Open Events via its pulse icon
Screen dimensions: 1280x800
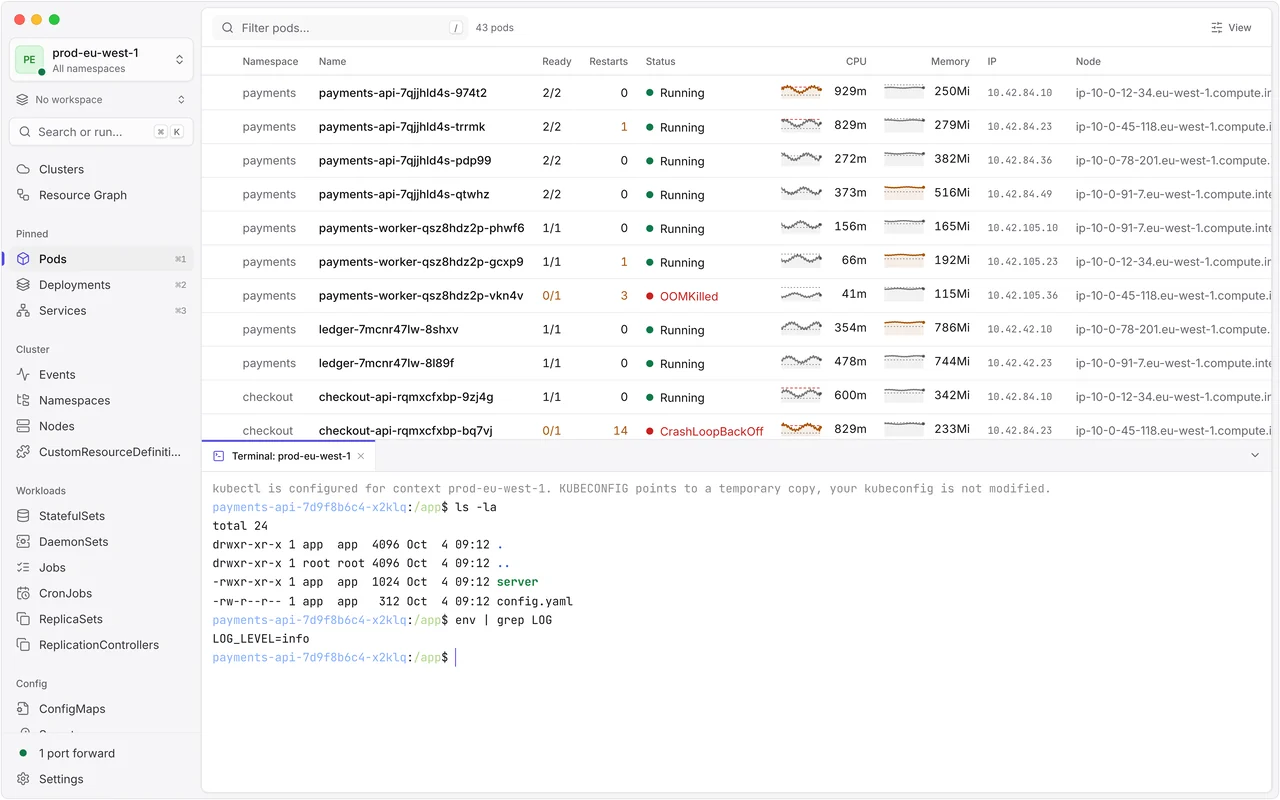(23, 375)
